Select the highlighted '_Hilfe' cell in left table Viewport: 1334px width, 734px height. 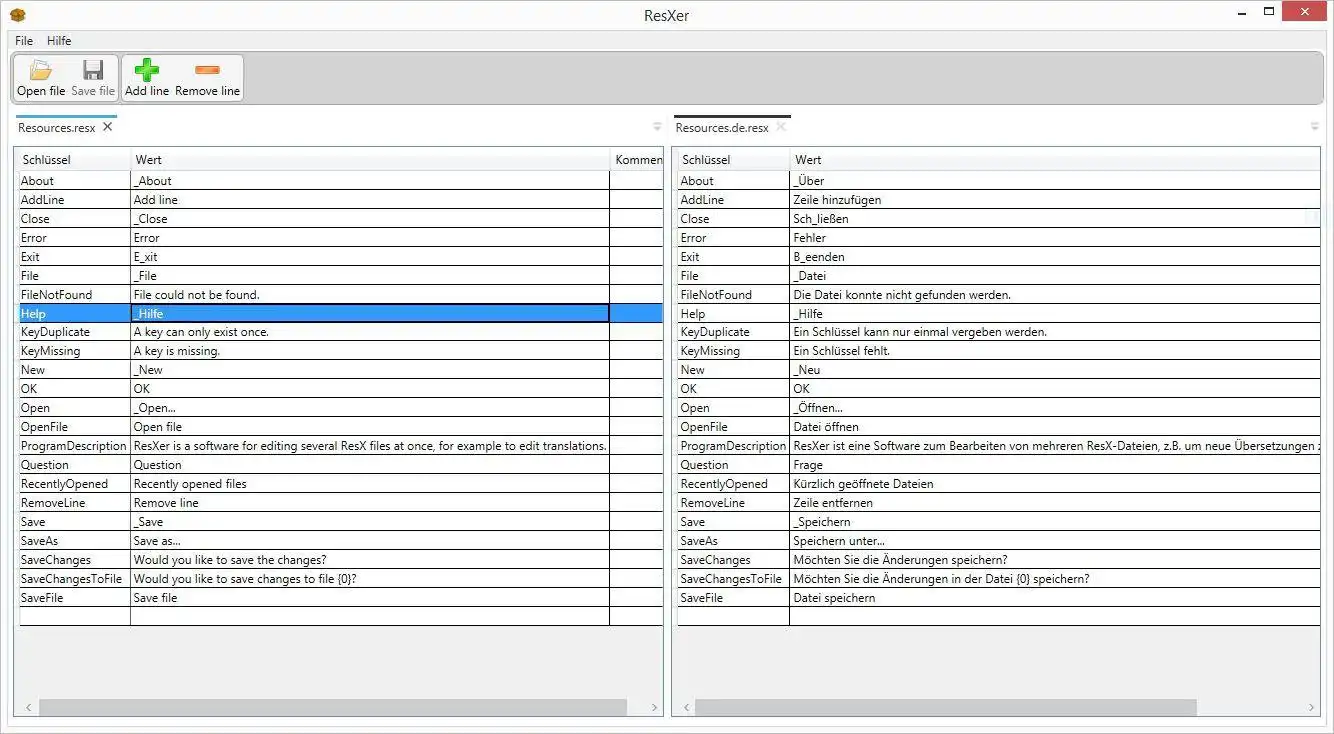(370, 314)
